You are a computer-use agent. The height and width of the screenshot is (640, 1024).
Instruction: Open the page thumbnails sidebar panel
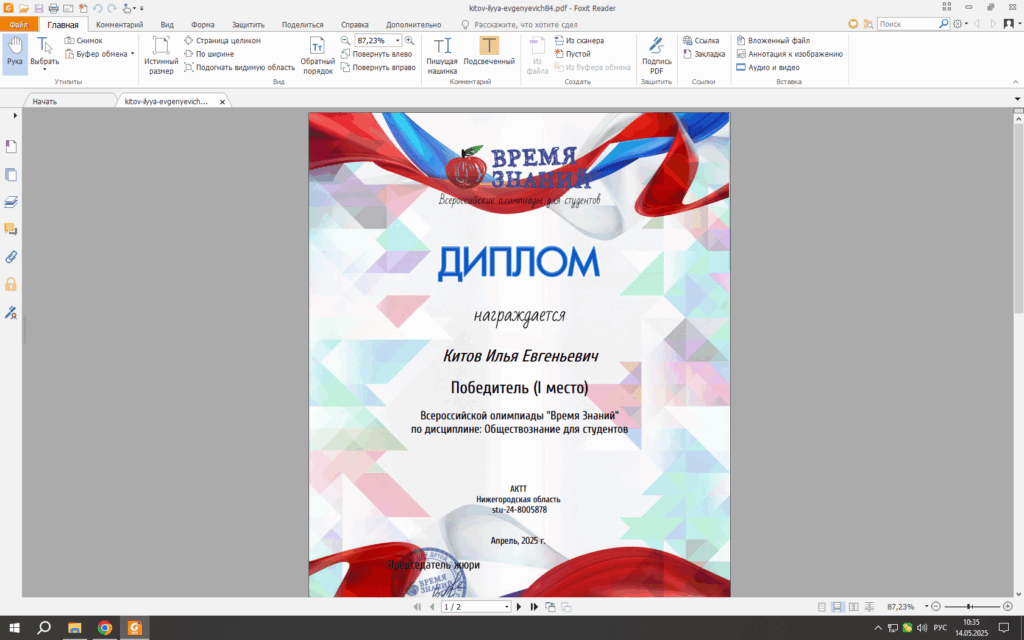[x=11, y=175]
